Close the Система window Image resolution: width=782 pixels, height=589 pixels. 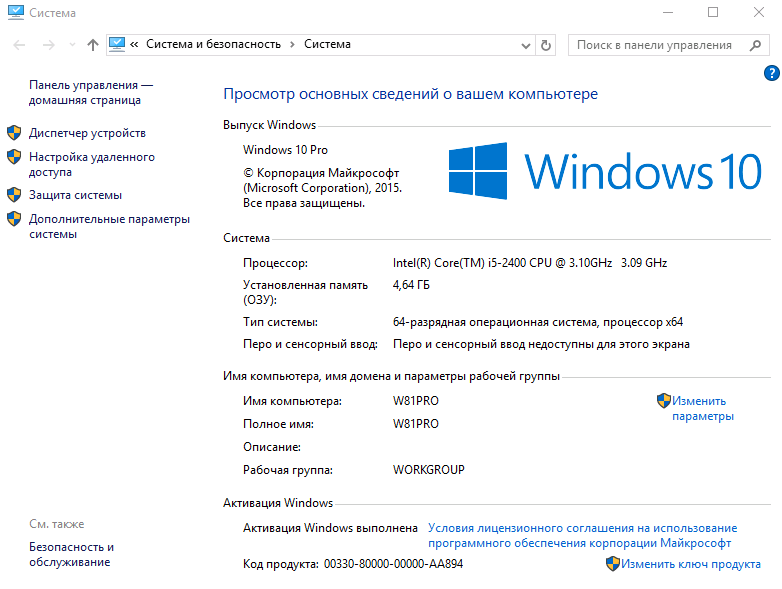point(759,12)
